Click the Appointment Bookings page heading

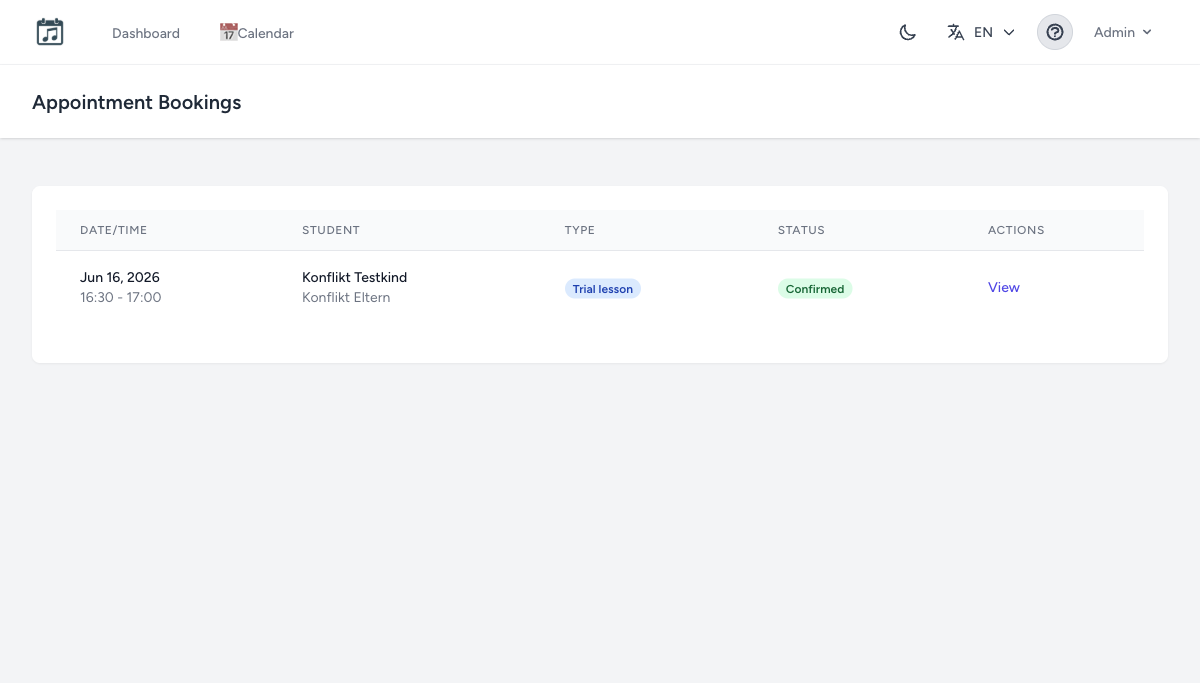point(137,102)
